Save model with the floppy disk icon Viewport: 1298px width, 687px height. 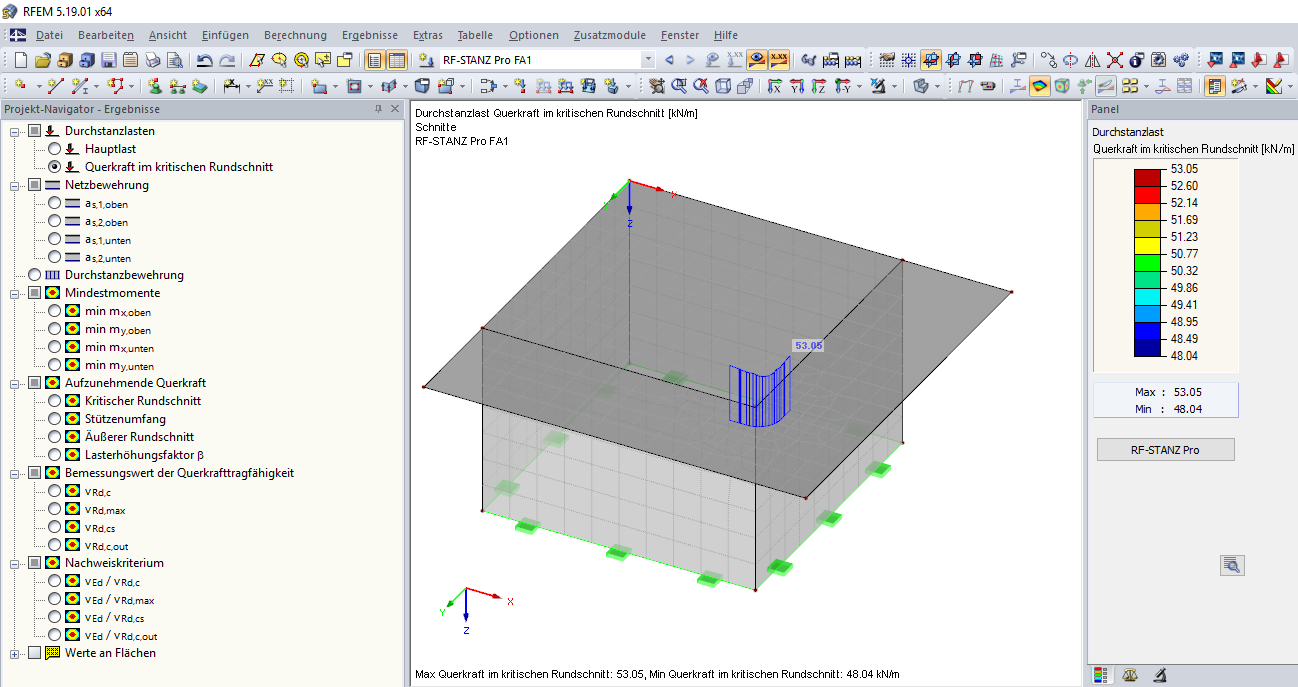pyautogui.click(x=108, y=60)
